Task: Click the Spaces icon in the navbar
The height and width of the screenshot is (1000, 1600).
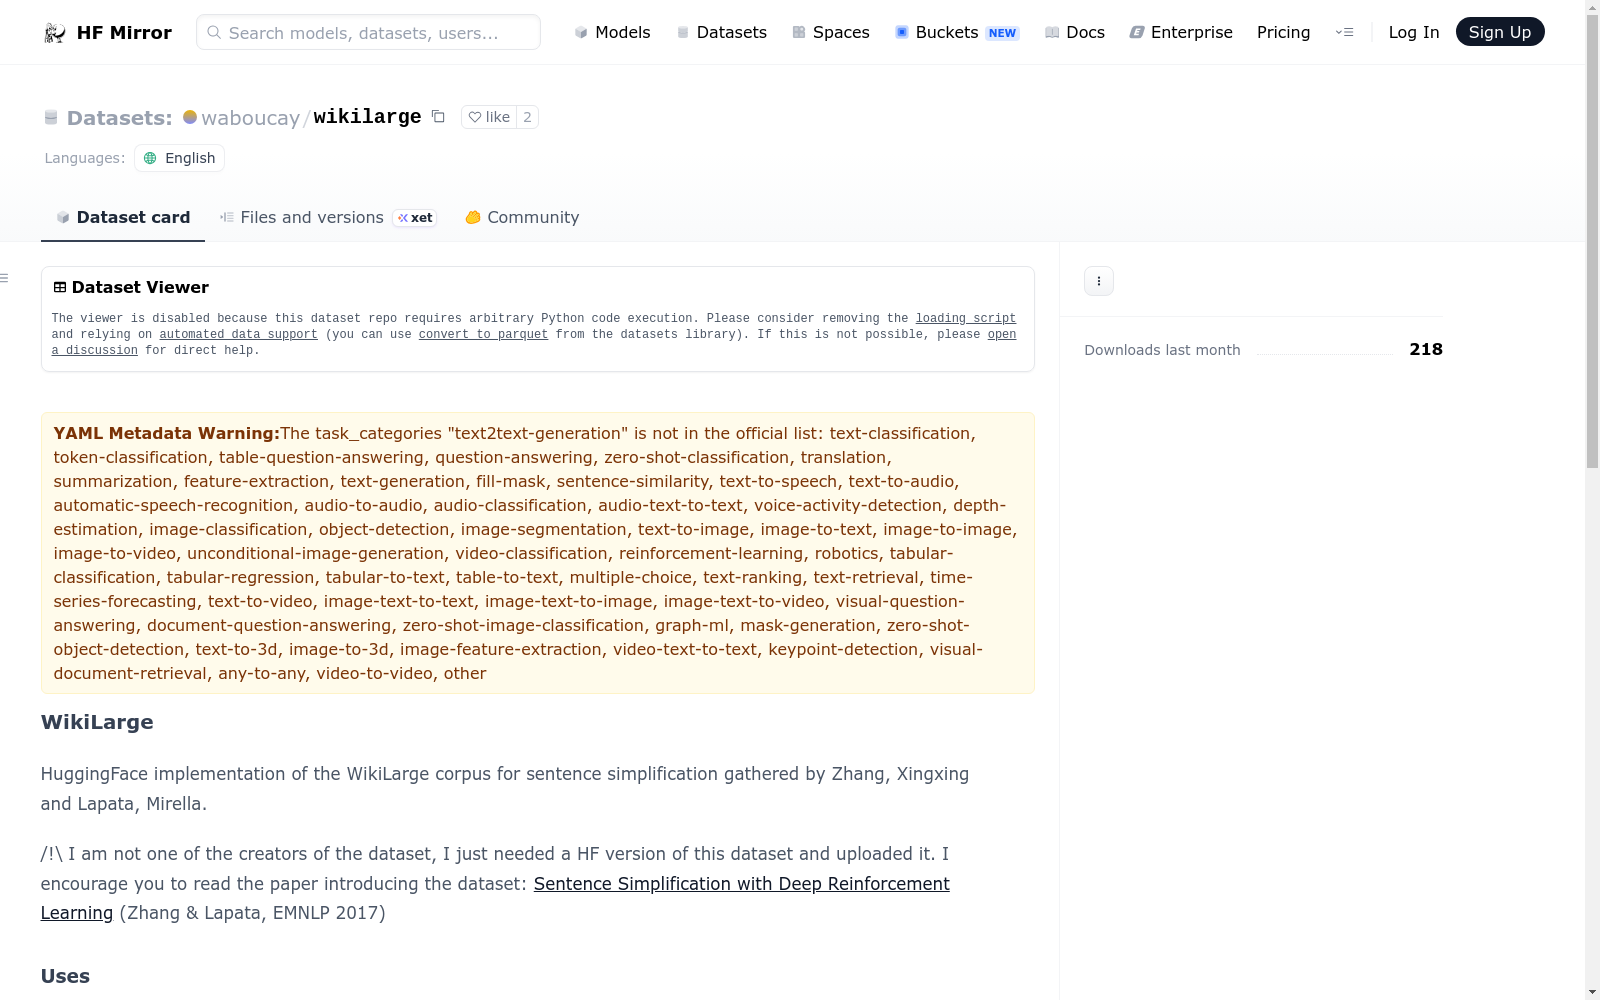Action: coord(799,33)
